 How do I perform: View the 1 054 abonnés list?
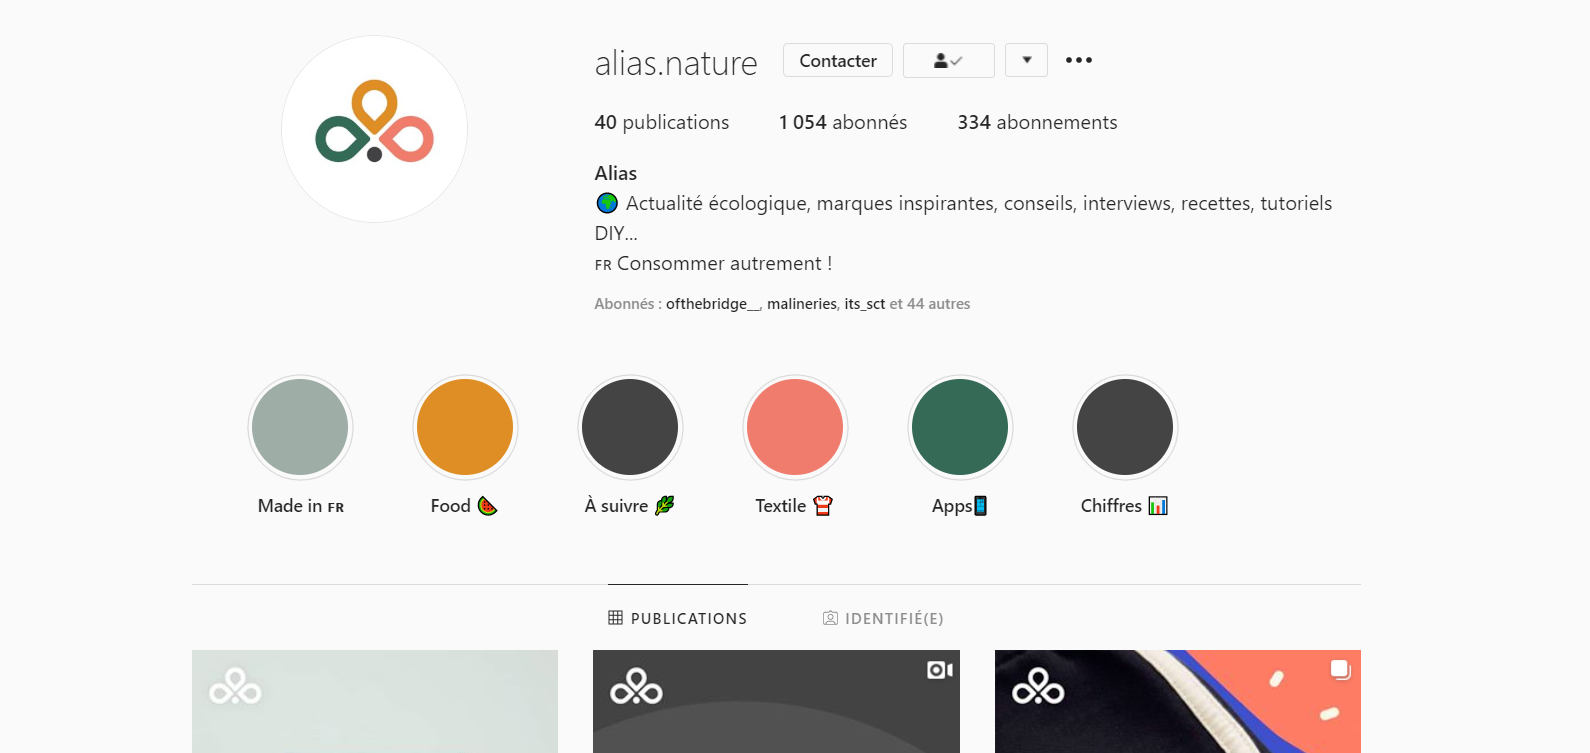(843, 122)
